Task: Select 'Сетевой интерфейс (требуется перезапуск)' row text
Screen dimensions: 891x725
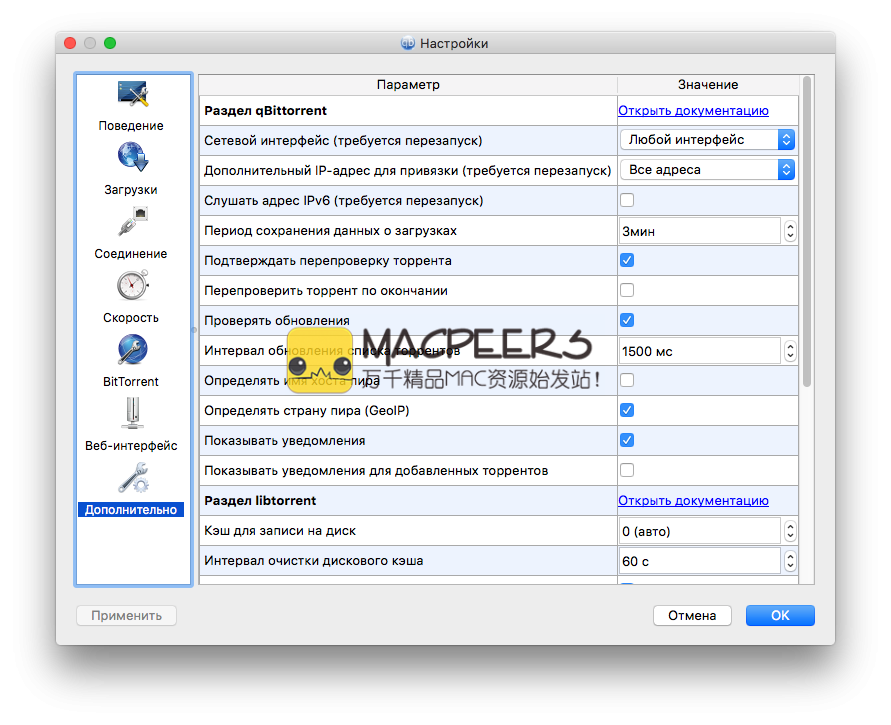Action: [x=343, y=140]
